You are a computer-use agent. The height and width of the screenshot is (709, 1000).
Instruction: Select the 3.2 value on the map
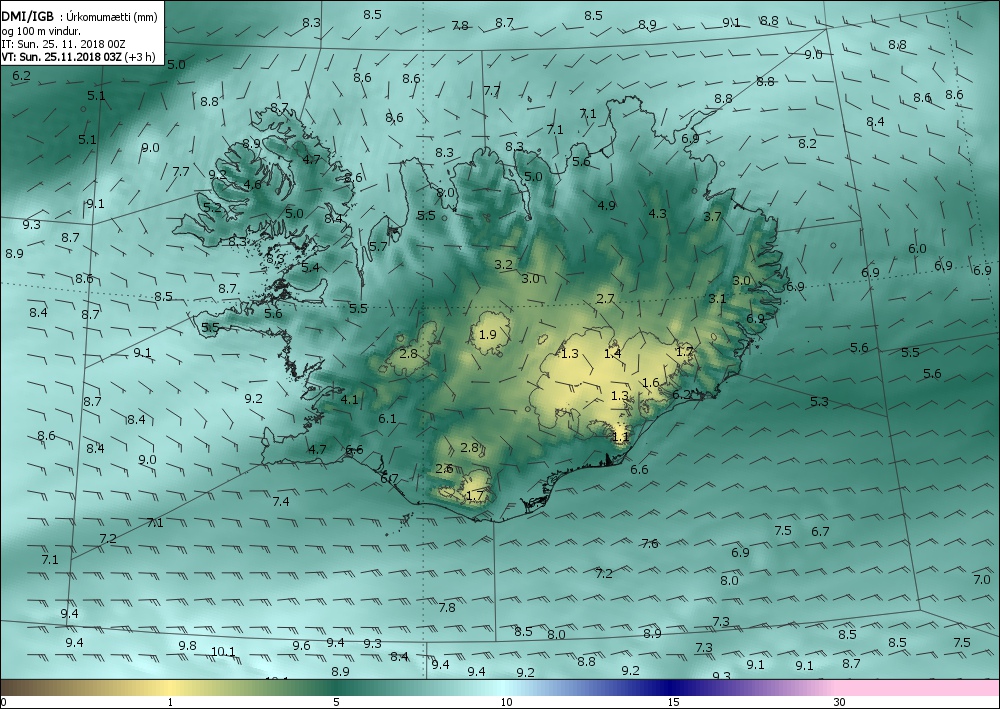pyautogui.click(x=503, y=265)
